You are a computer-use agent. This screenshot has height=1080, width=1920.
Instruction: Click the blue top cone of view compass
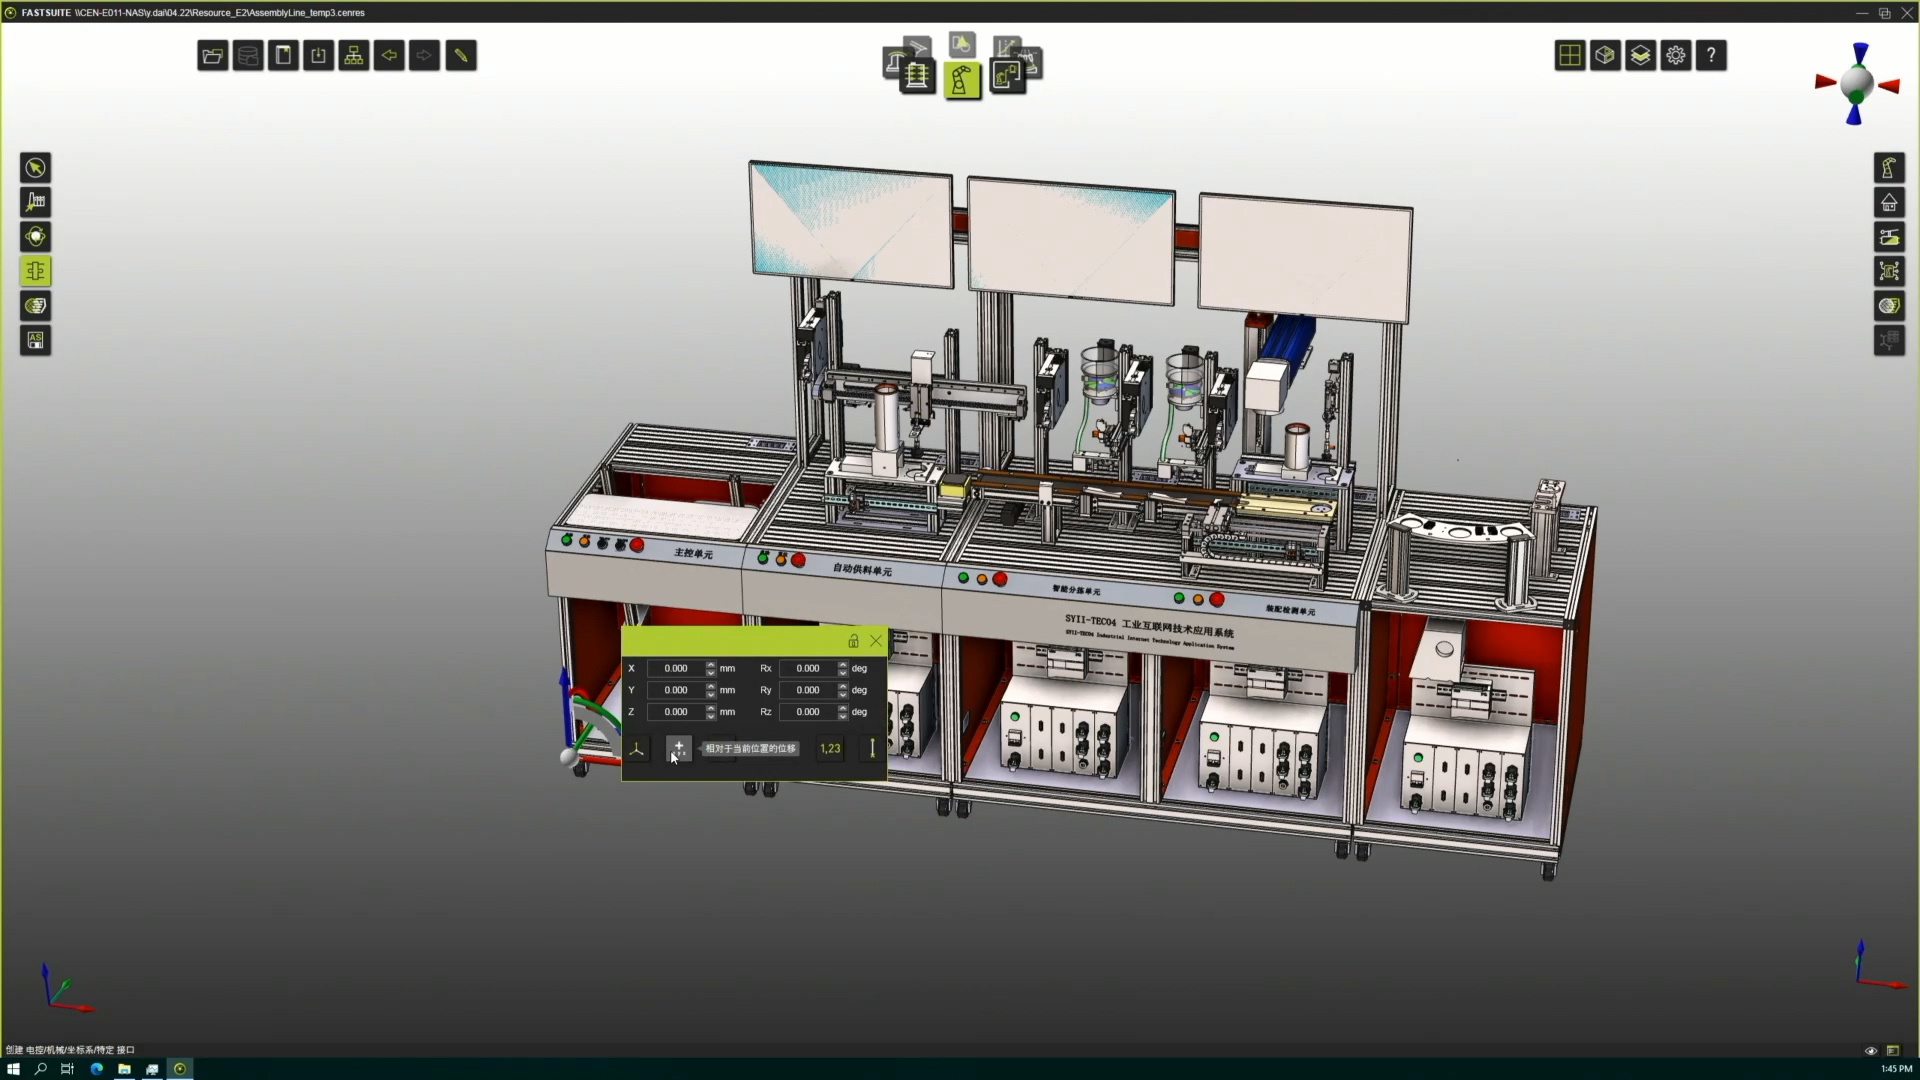coord(1860,53)
